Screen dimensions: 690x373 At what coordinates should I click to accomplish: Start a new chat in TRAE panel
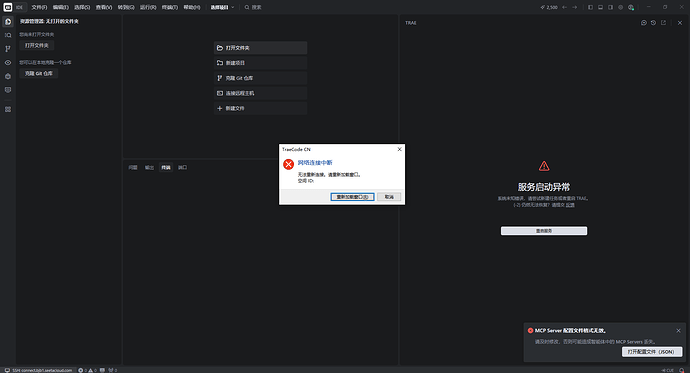643,23
